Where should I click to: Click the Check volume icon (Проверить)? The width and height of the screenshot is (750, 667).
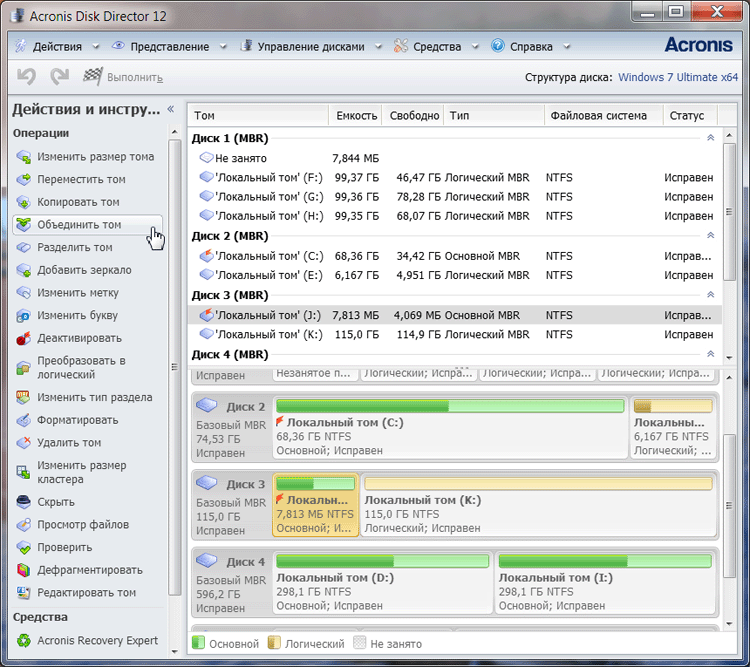(23, 547)
